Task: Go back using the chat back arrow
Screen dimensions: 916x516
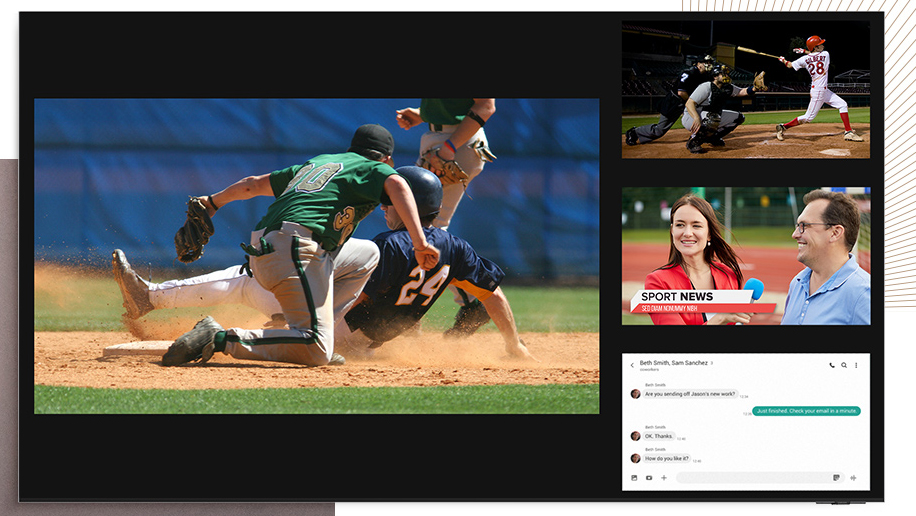Action: coord(632,365)
